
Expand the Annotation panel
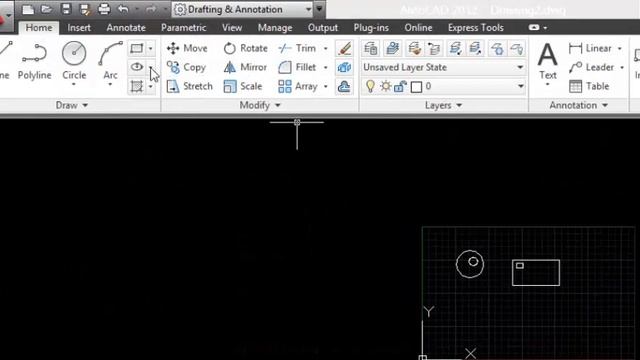[578, 105]
